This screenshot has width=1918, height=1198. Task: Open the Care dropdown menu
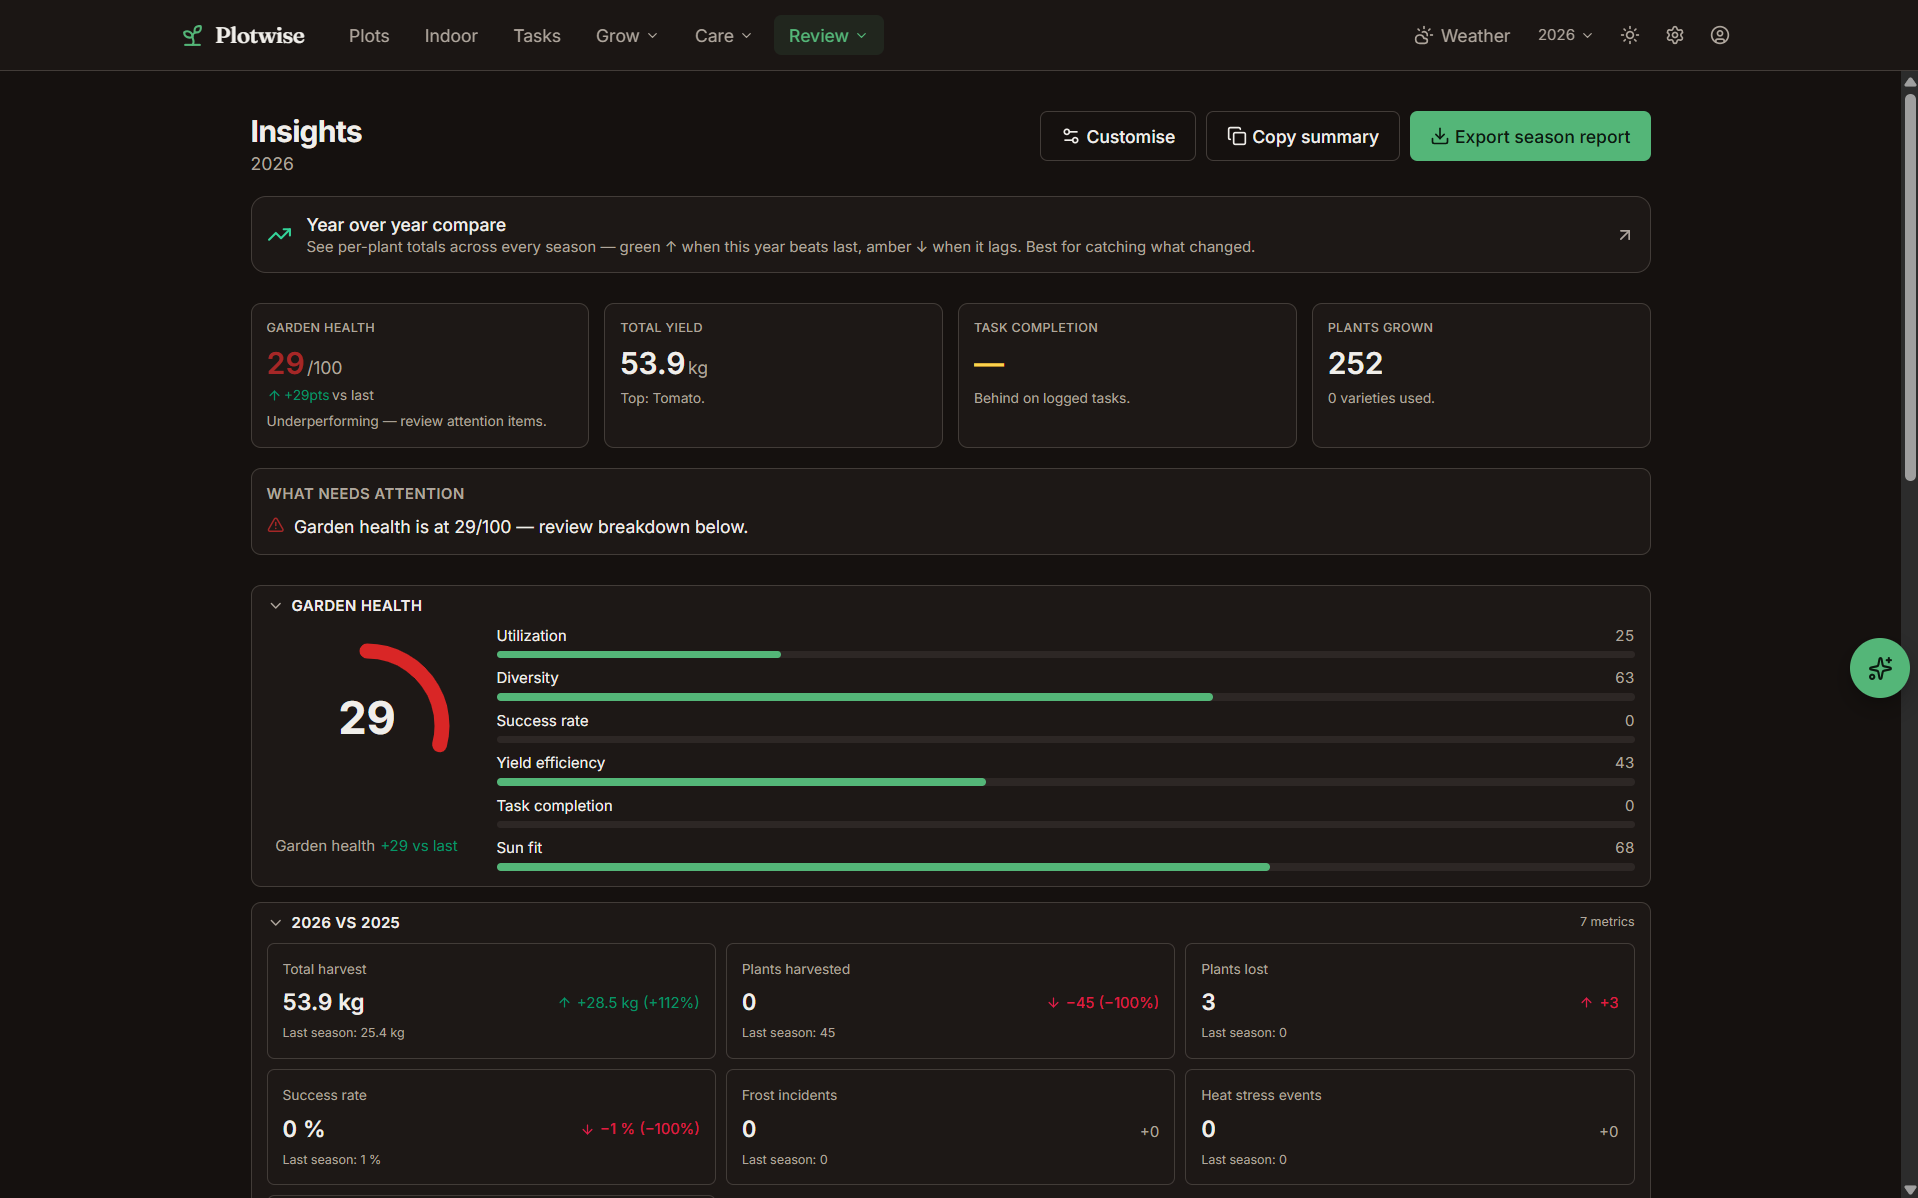pyautogui.click(x=723, y=36)
